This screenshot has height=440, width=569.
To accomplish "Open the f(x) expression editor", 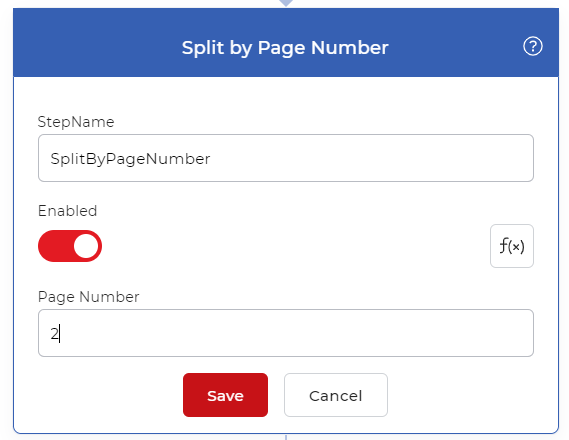I will point(512,246).
